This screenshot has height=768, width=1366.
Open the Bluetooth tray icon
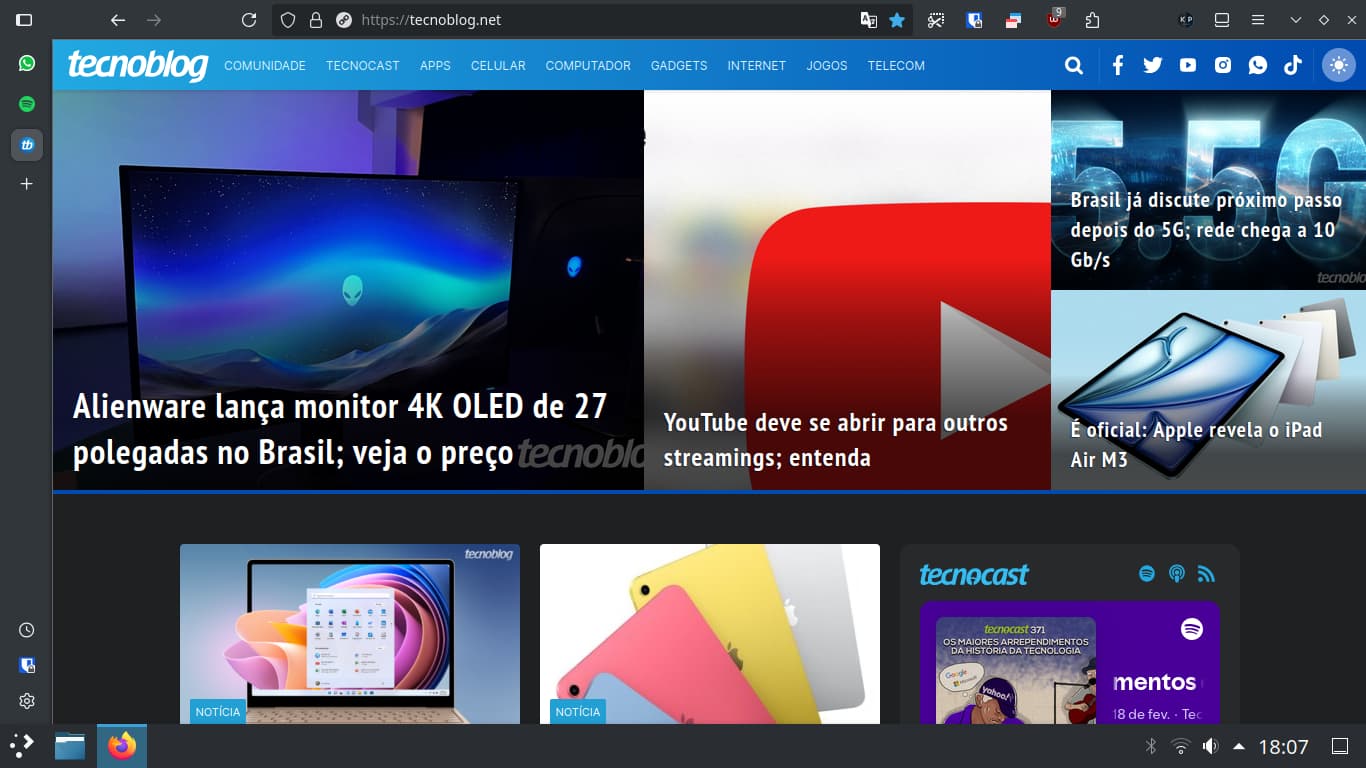1151,746
